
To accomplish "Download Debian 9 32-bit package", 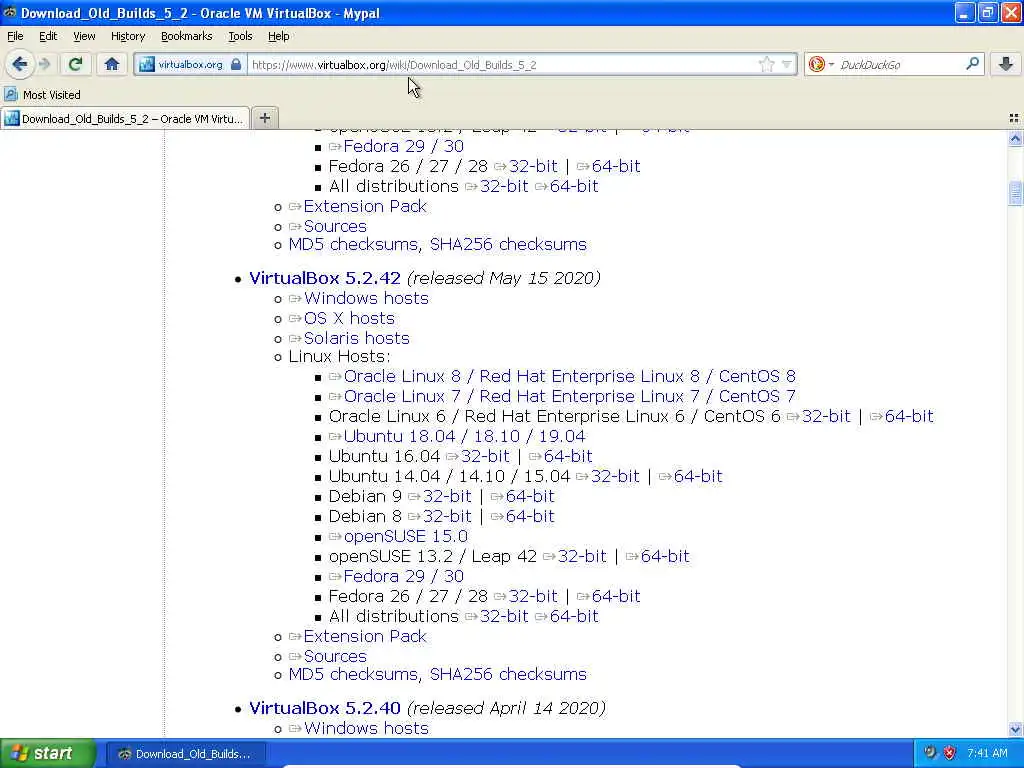I will pyautogui.click(x=447, y=496).
